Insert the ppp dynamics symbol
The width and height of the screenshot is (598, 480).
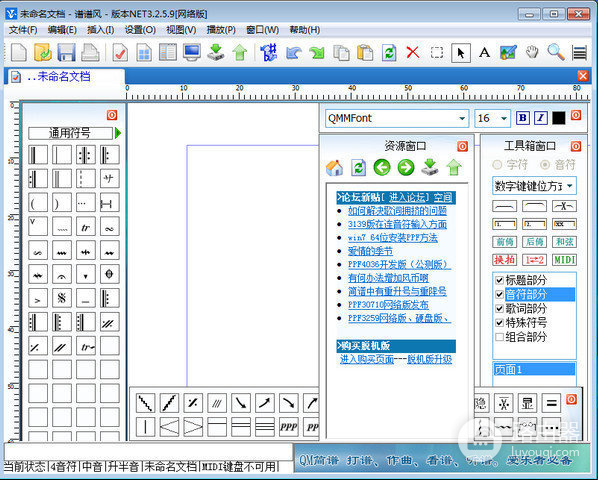tap(288, 427)
